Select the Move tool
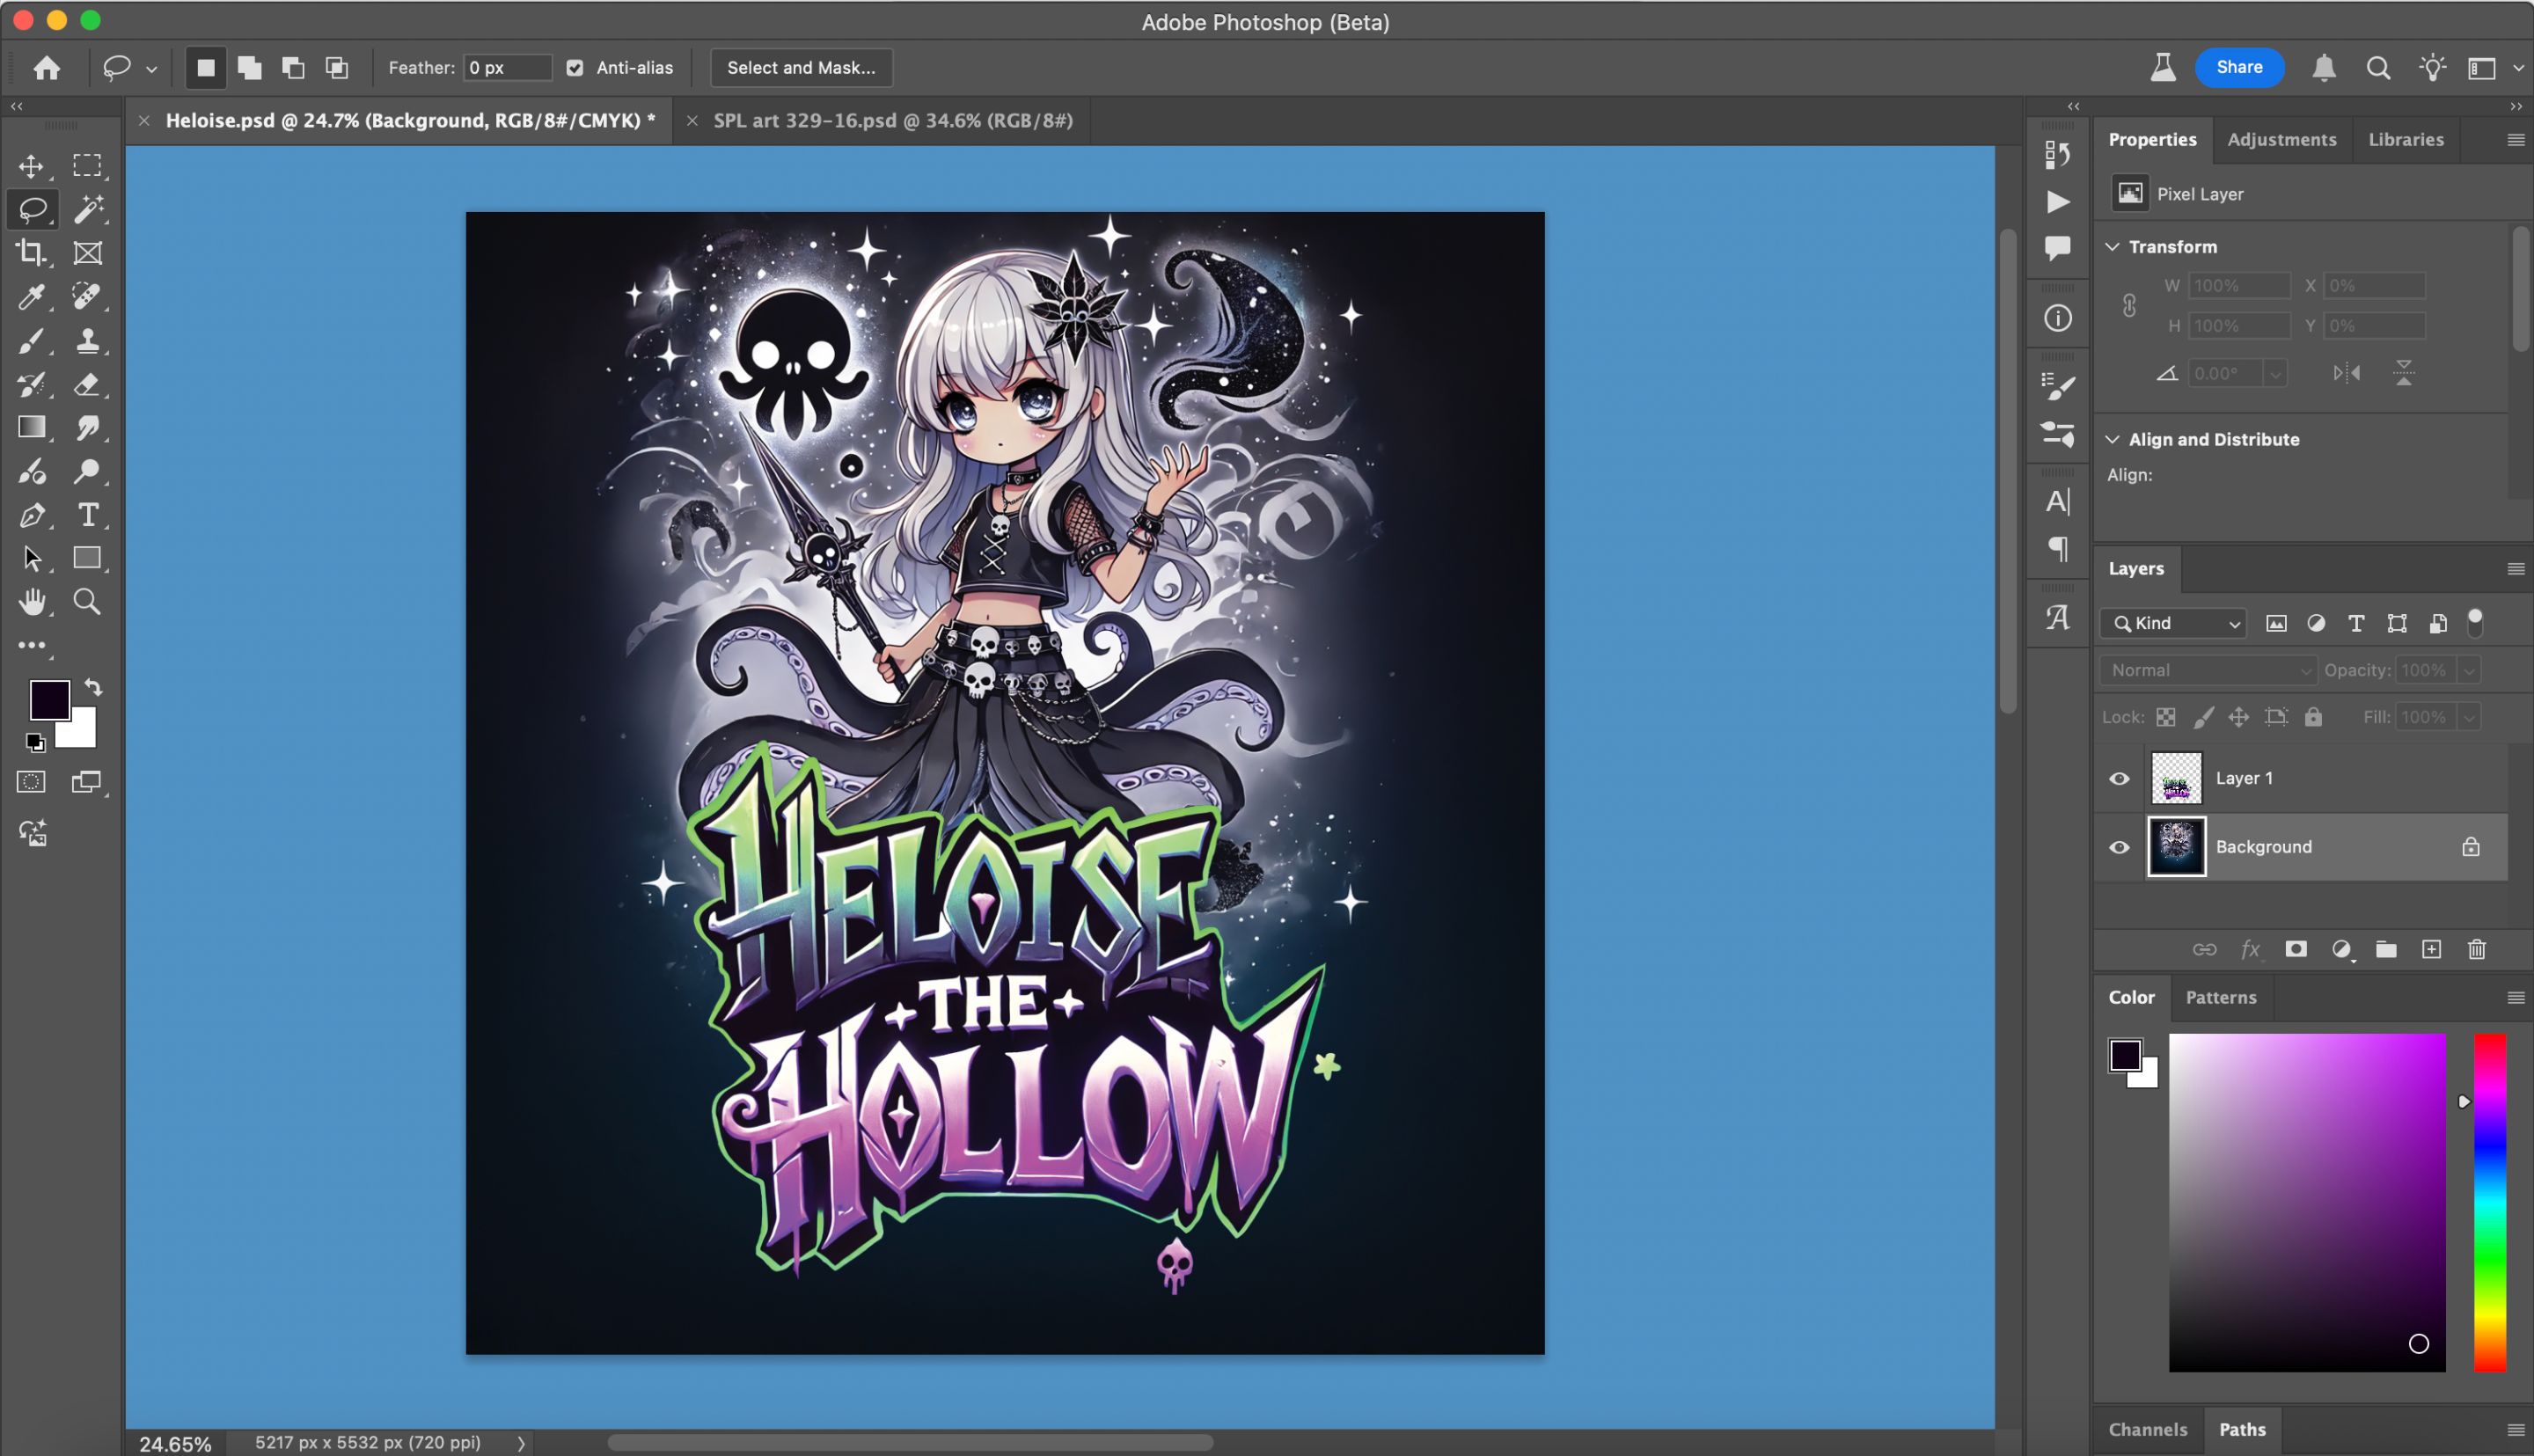Screen dimensions: 2534x1456 31,165
